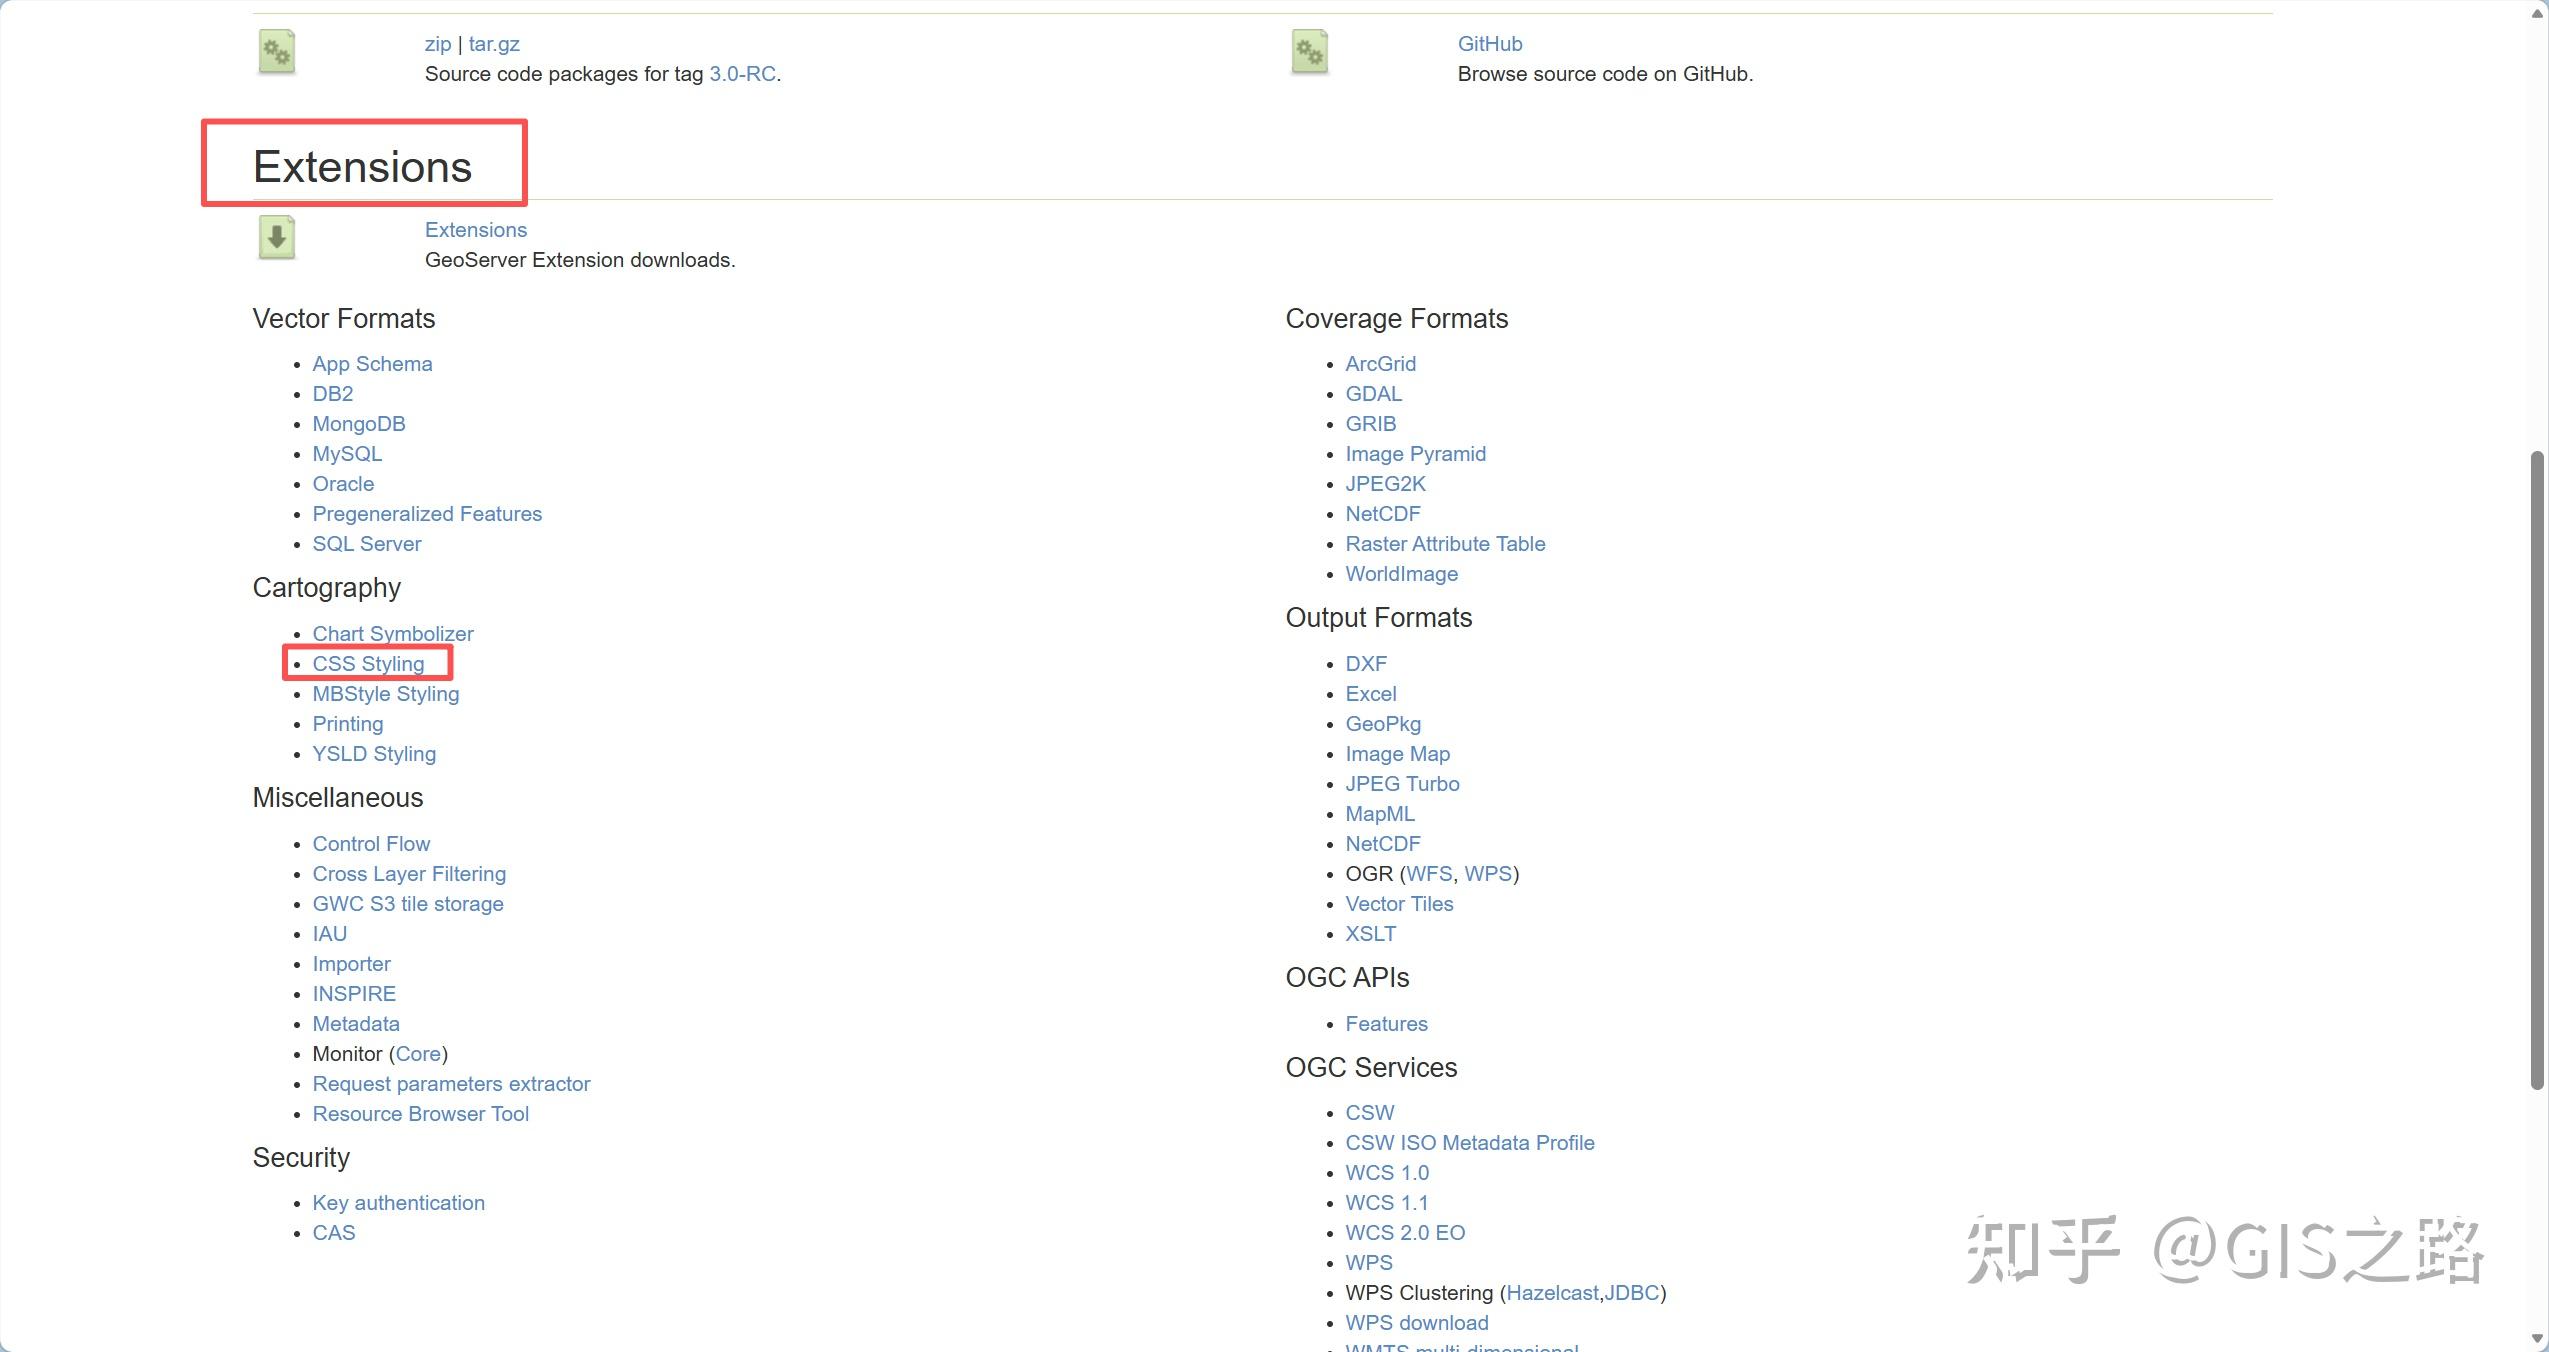Screen dimensions: 2549x1352
Task: Click the GitHub source gear icon
Action: click(x=1309, y=52)
